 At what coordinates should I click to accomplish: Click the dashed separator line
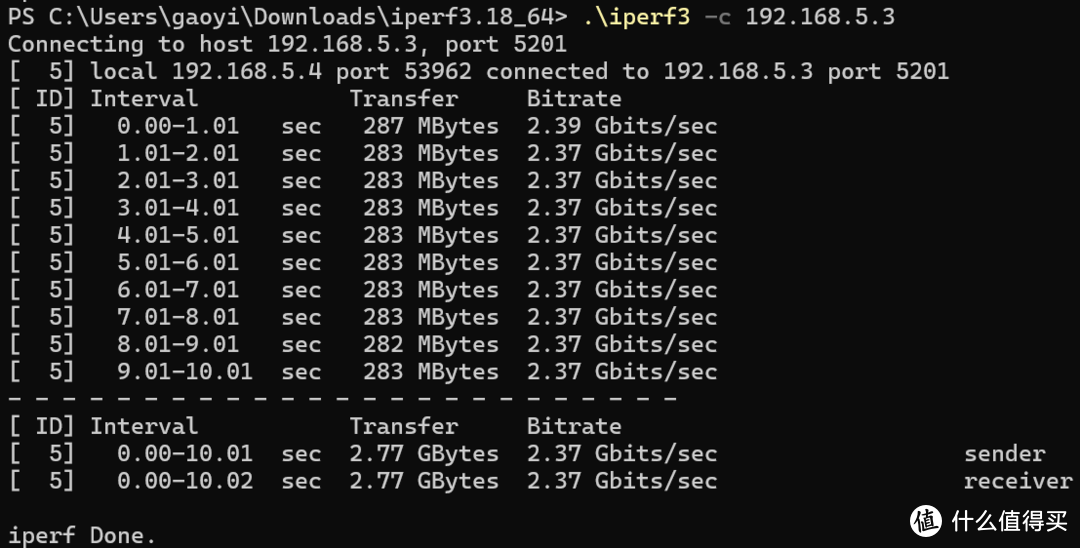(x=342, y=398)
